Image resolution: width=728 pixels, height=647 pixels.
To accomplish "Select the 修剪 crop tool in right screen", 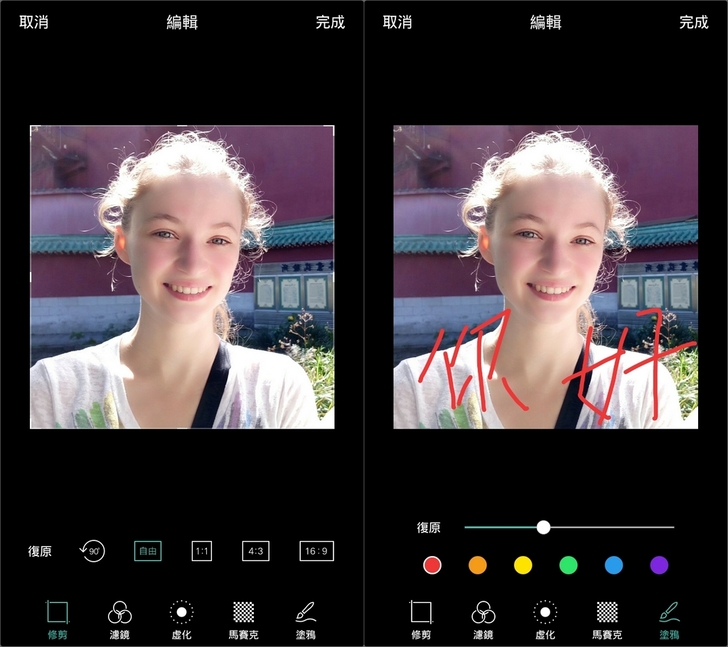I will [421, 620].
